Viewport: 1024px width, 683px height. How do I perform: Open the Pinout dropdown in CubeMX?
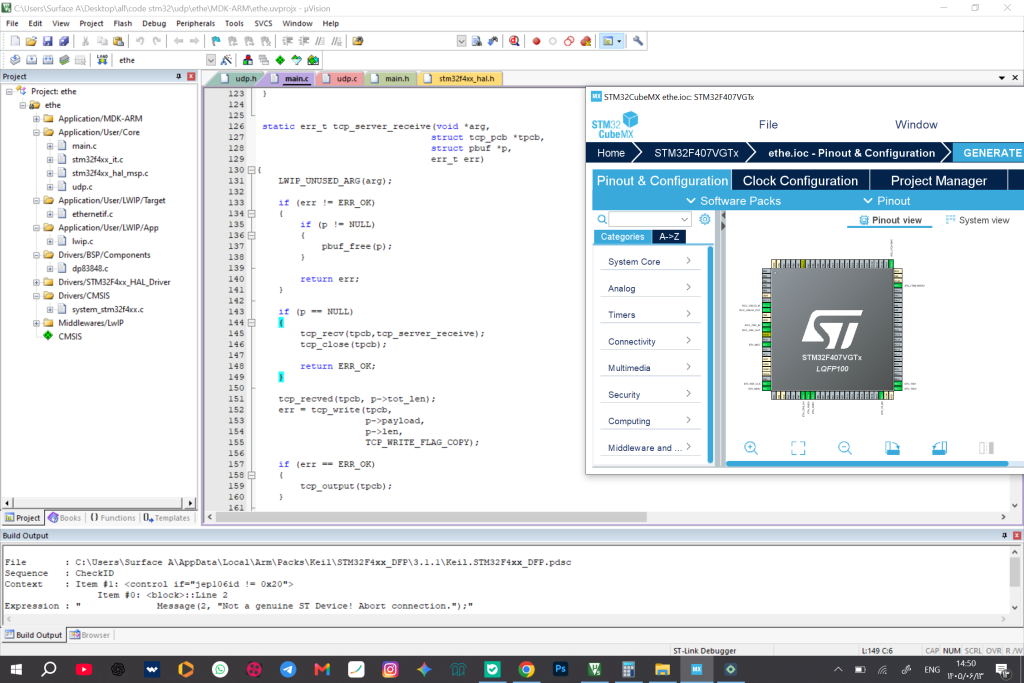coord(886,201)
